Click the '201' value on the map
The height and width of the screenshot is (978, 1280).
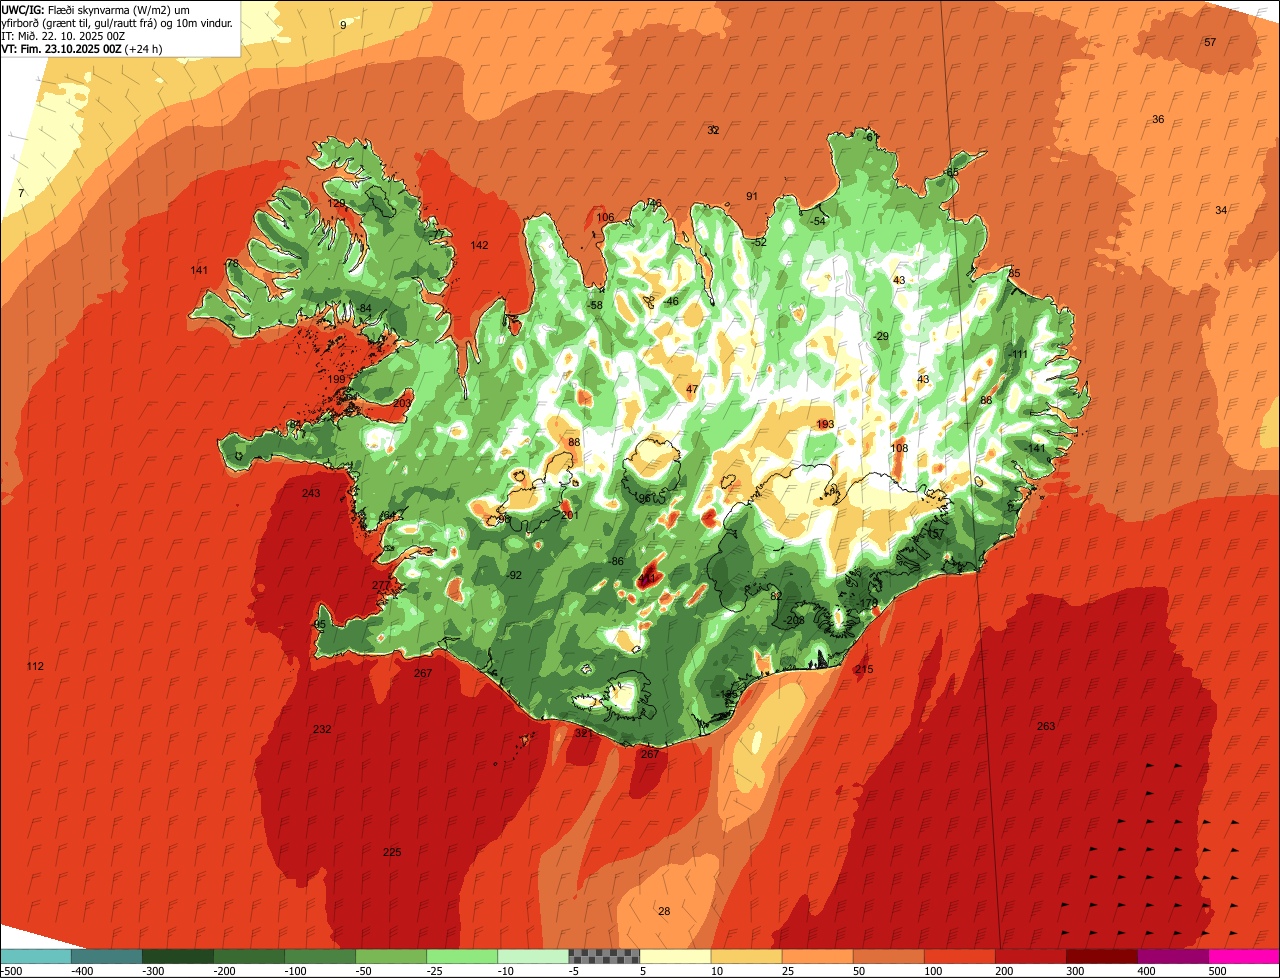click(570, 515)
